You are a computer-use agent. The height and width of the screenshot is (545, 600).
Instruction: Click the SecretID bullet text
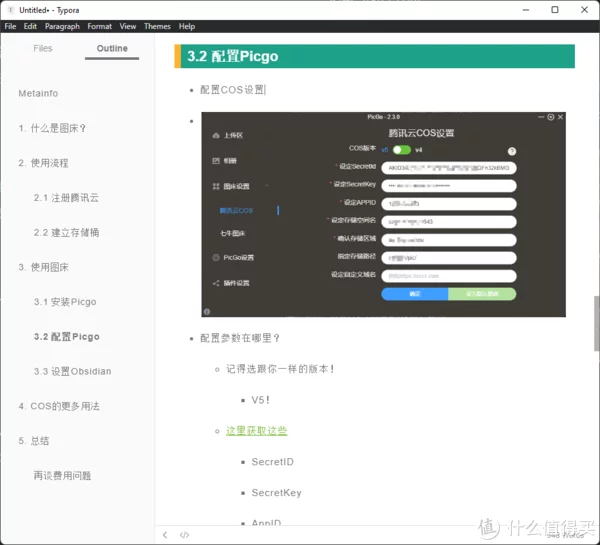tap(272, 462)
